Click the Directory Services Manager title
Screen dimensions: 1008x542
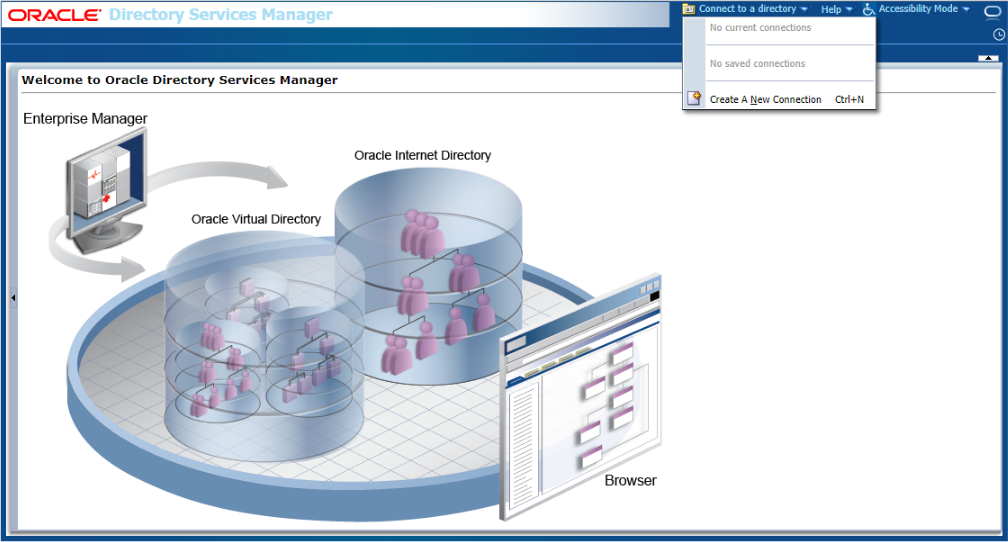pyautogui.click(x=220, y=15)
